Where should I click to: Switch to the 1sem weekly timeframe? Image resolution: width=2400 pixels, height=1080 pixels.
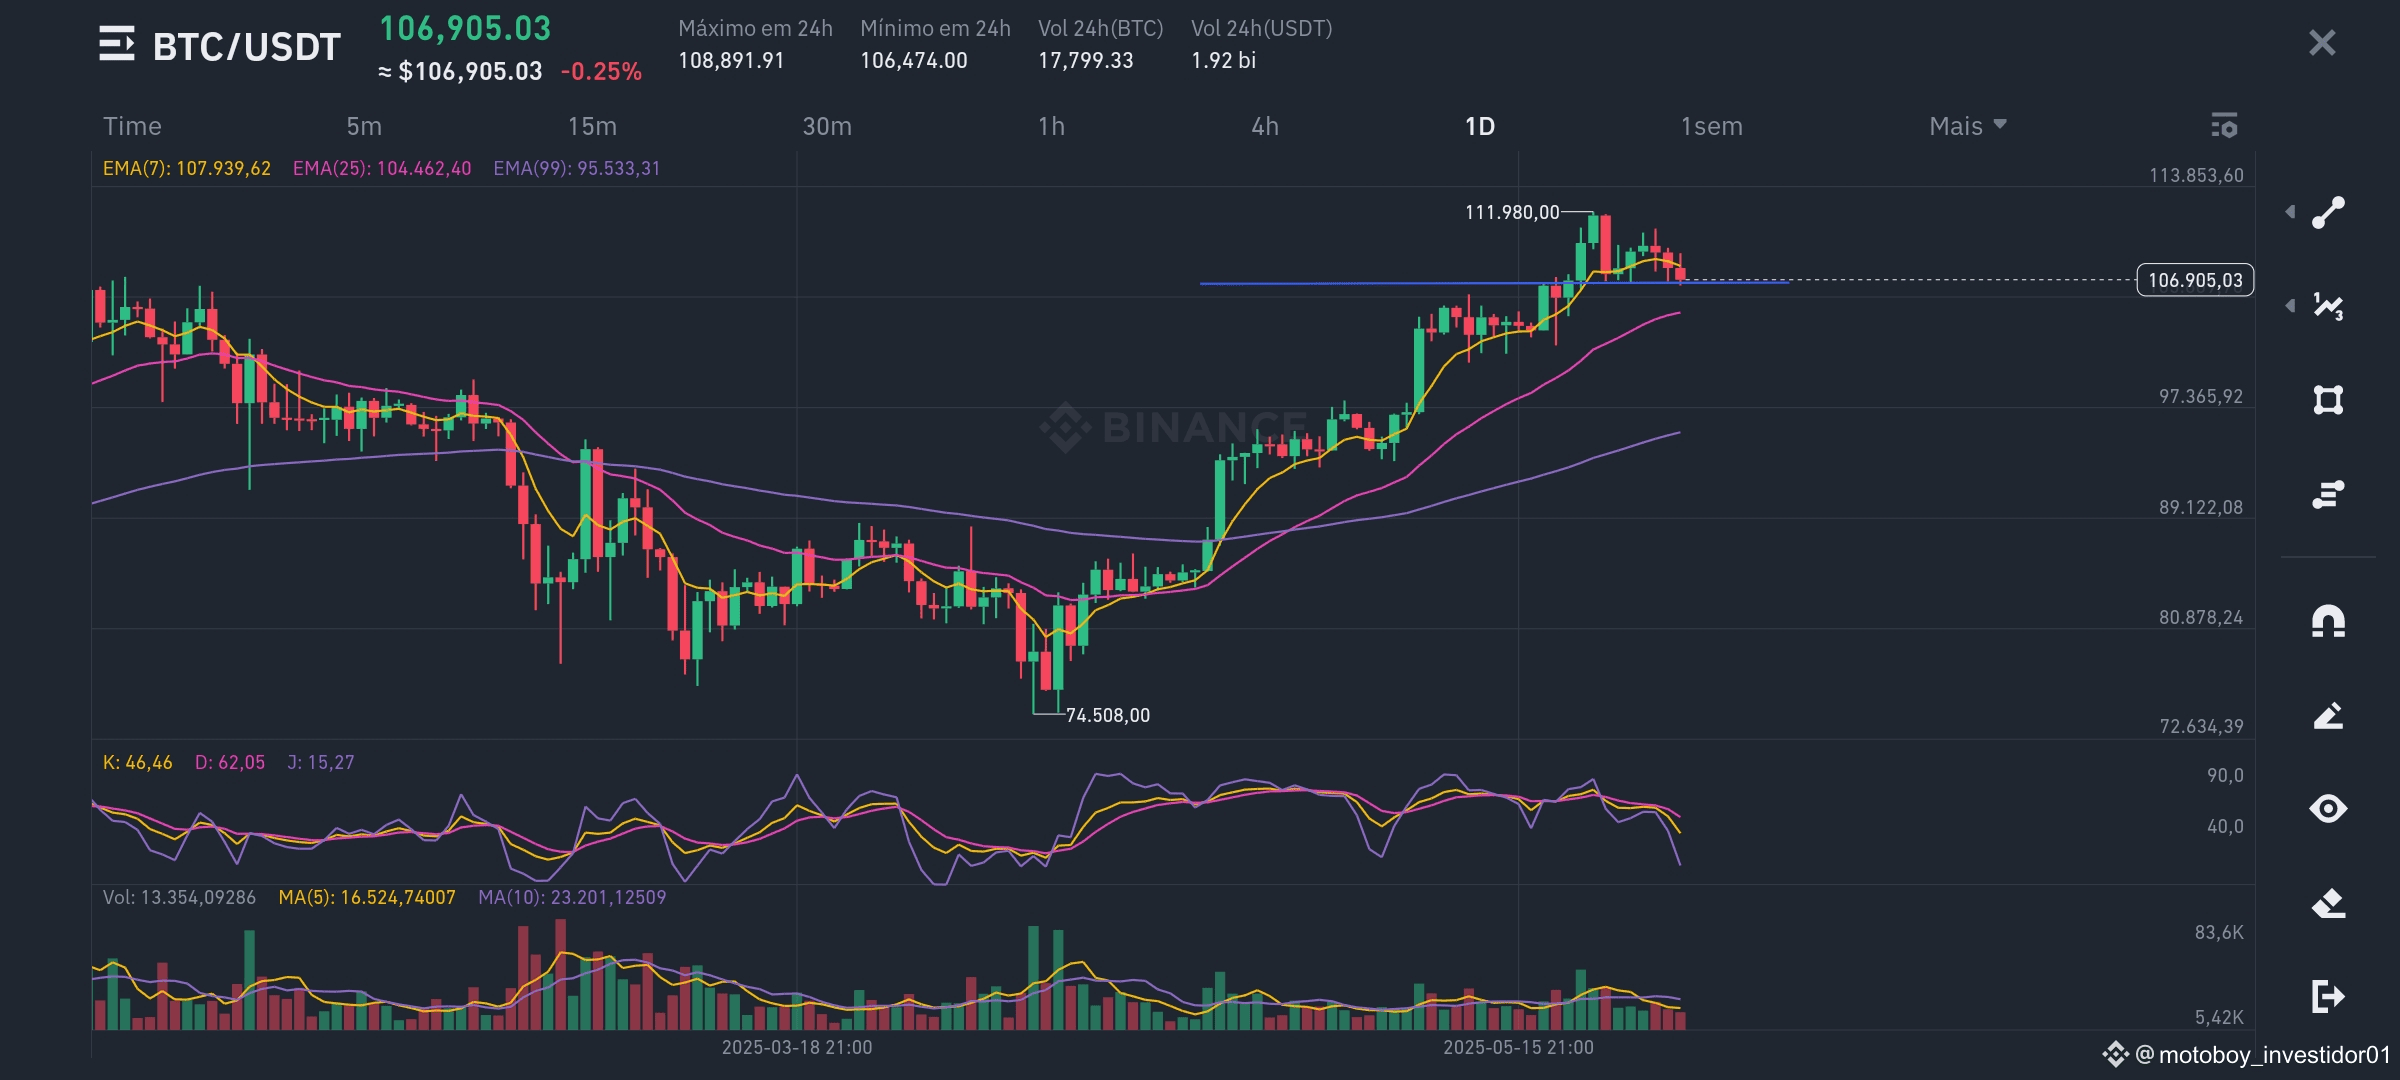[1711, 126]
